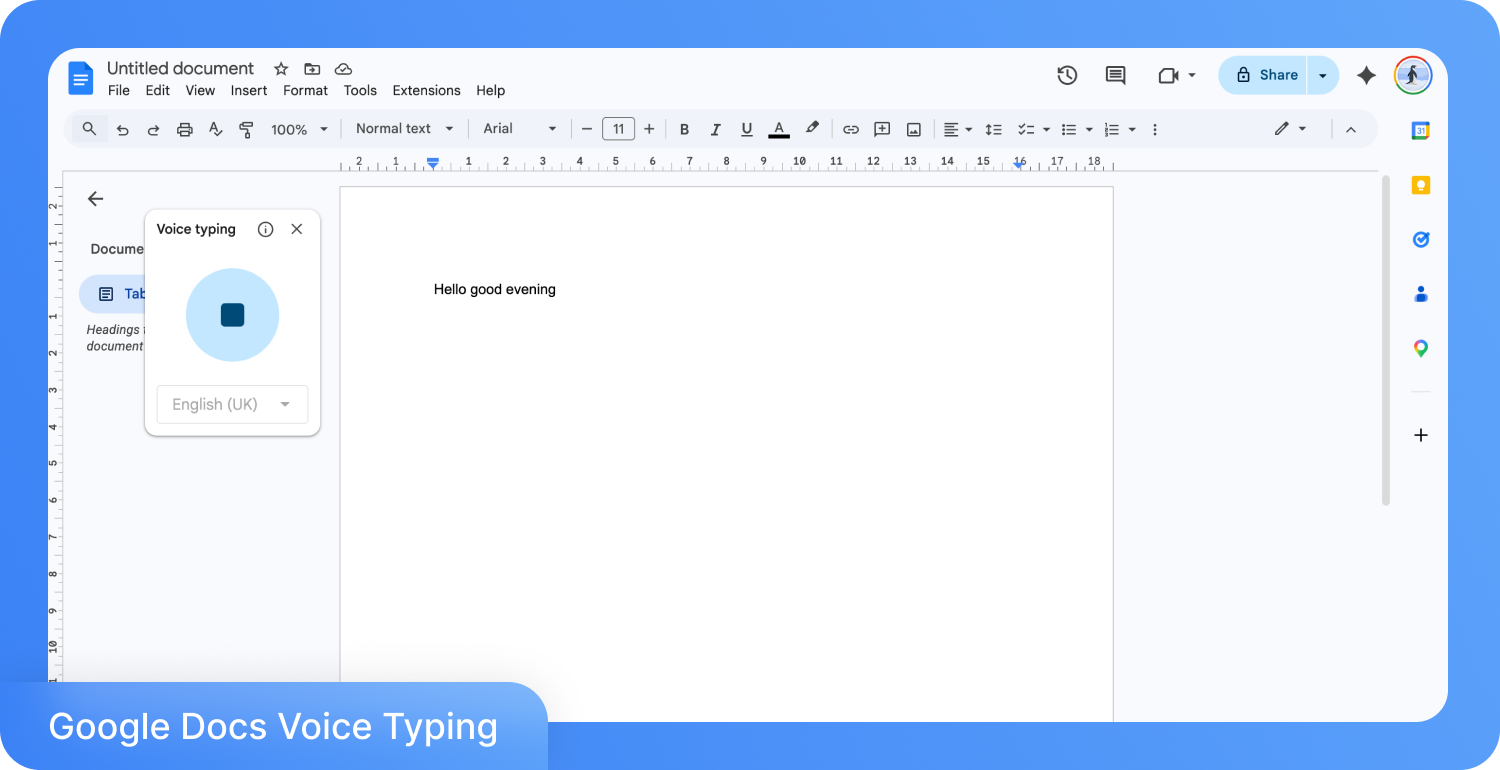Image resolution: width=1500 pixels, height=770 pixels.
Task: Select the text highlight color tool
Action: pyautogui.click(x=811, y=129)
